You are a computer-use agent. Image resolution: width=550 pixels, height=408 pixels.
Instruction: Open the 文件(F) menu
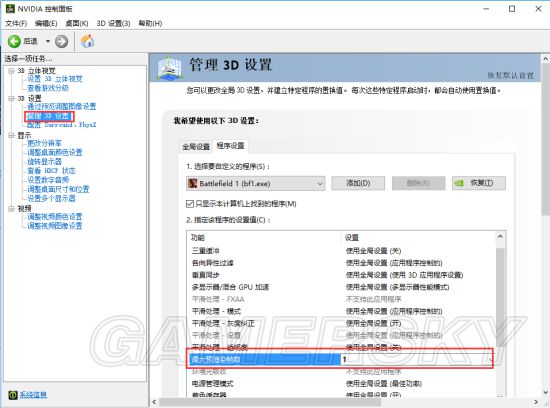coord(16,24)
